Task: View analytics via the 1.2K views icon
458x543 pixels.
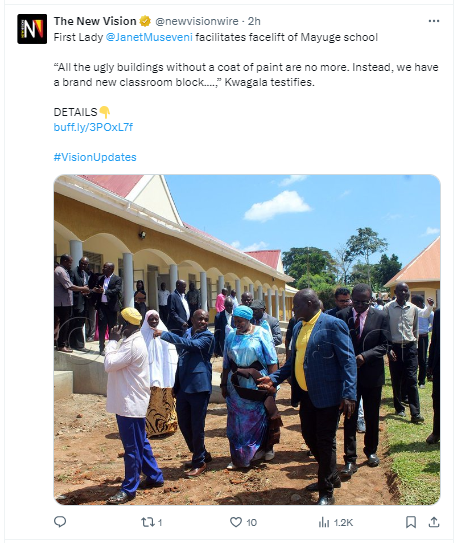Action: click(x=323, y=522)
